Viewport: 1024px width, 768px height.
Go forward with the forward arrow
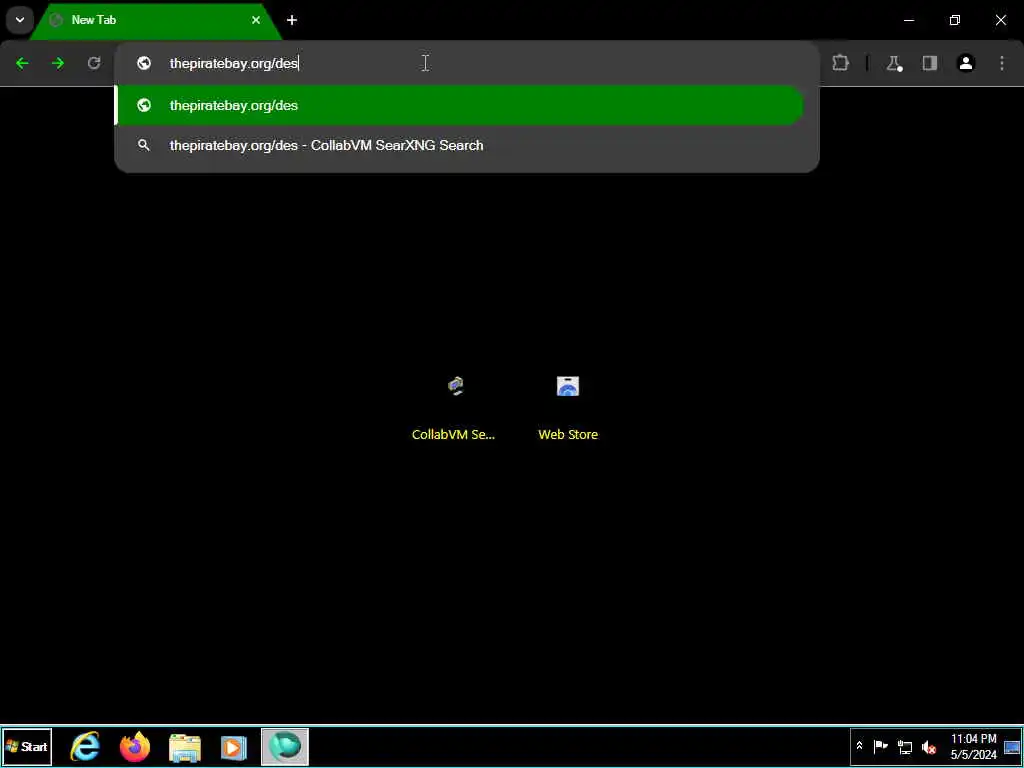pyautogui.click(x=58, y=63)
